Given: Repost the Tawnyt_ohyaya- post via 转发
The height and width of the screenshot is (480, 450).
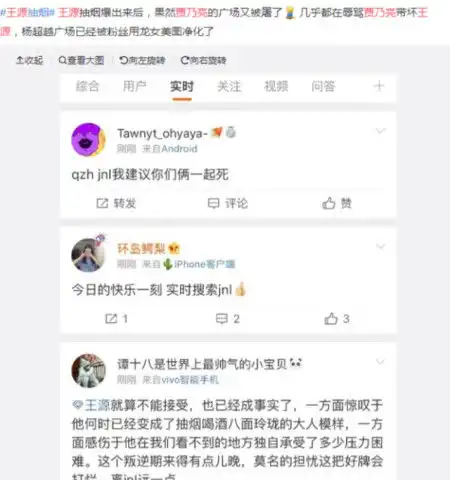Looking at the screenshot, I should click(x=116, y=203).
